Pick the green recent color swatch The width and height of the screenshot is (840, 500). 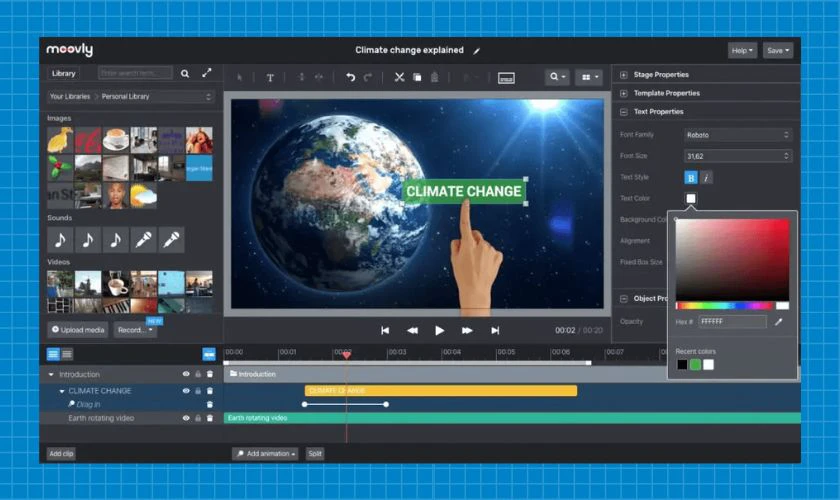695,365
